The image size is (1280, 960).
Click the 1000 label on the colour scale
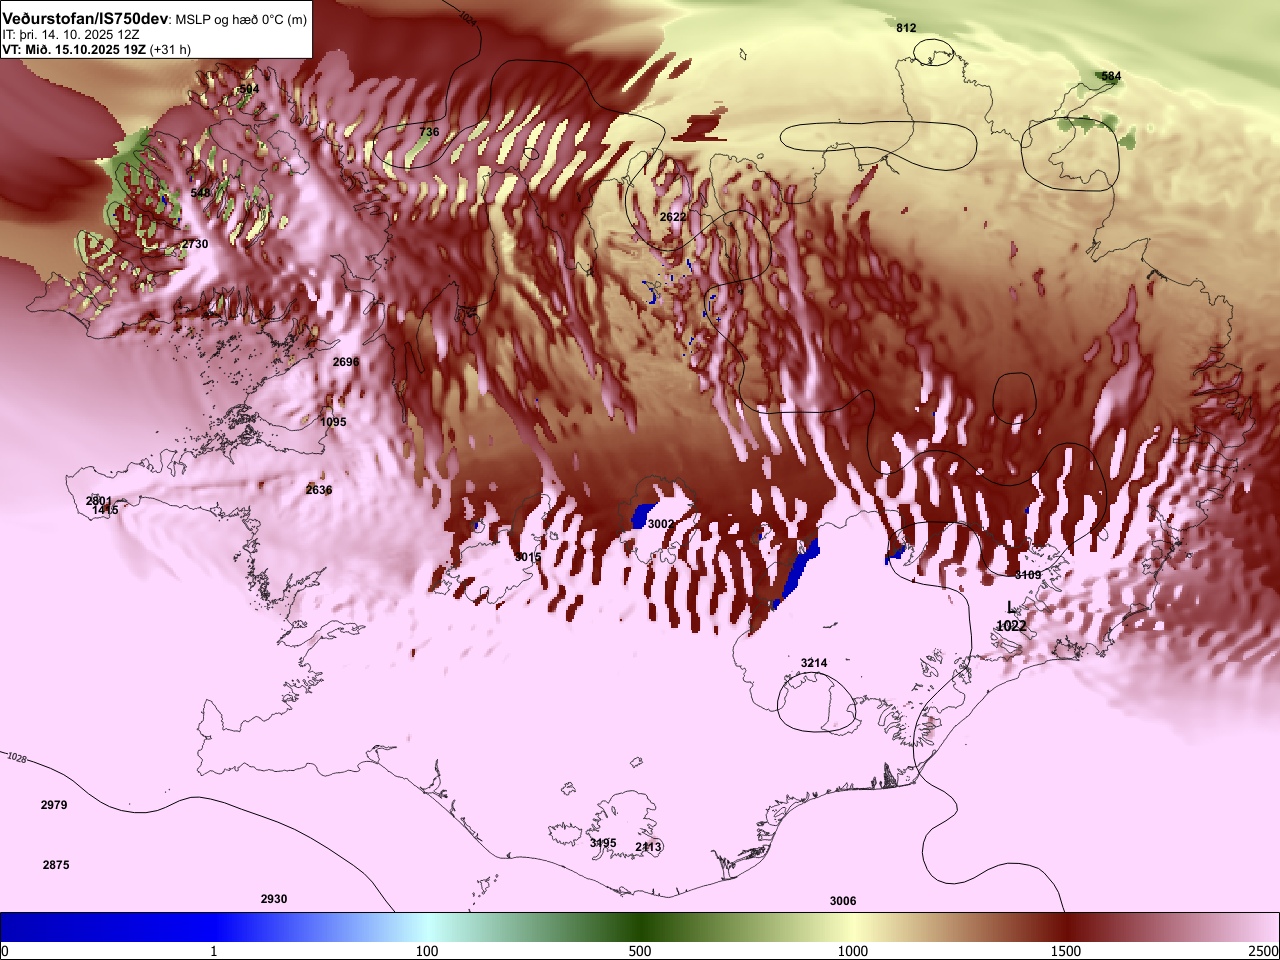coord(853,951)
